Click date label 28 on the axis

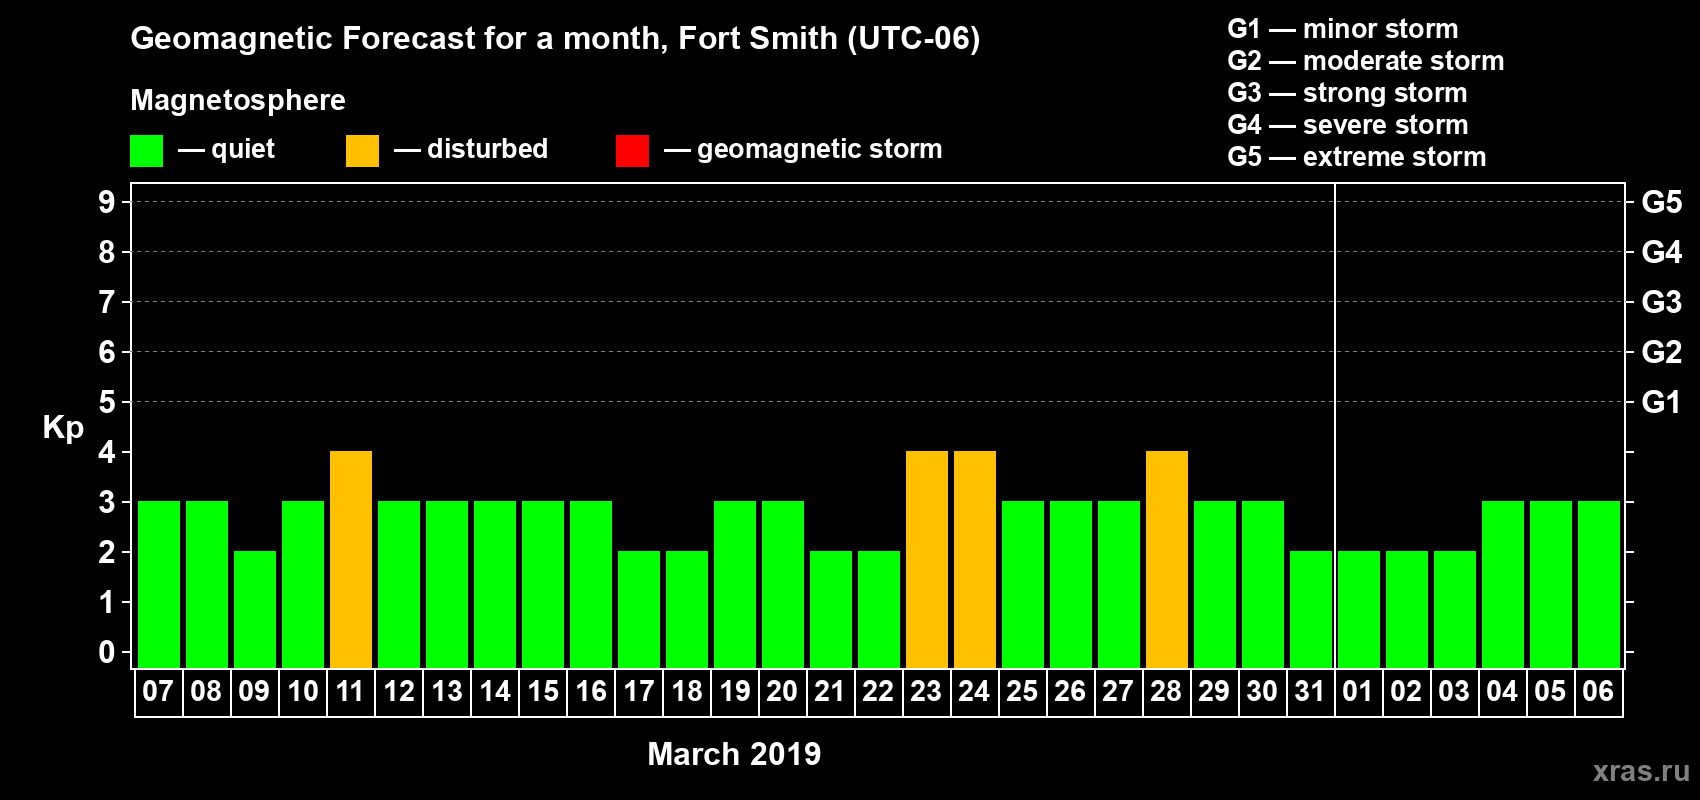pyautogui.click(x=1166, y=691)
